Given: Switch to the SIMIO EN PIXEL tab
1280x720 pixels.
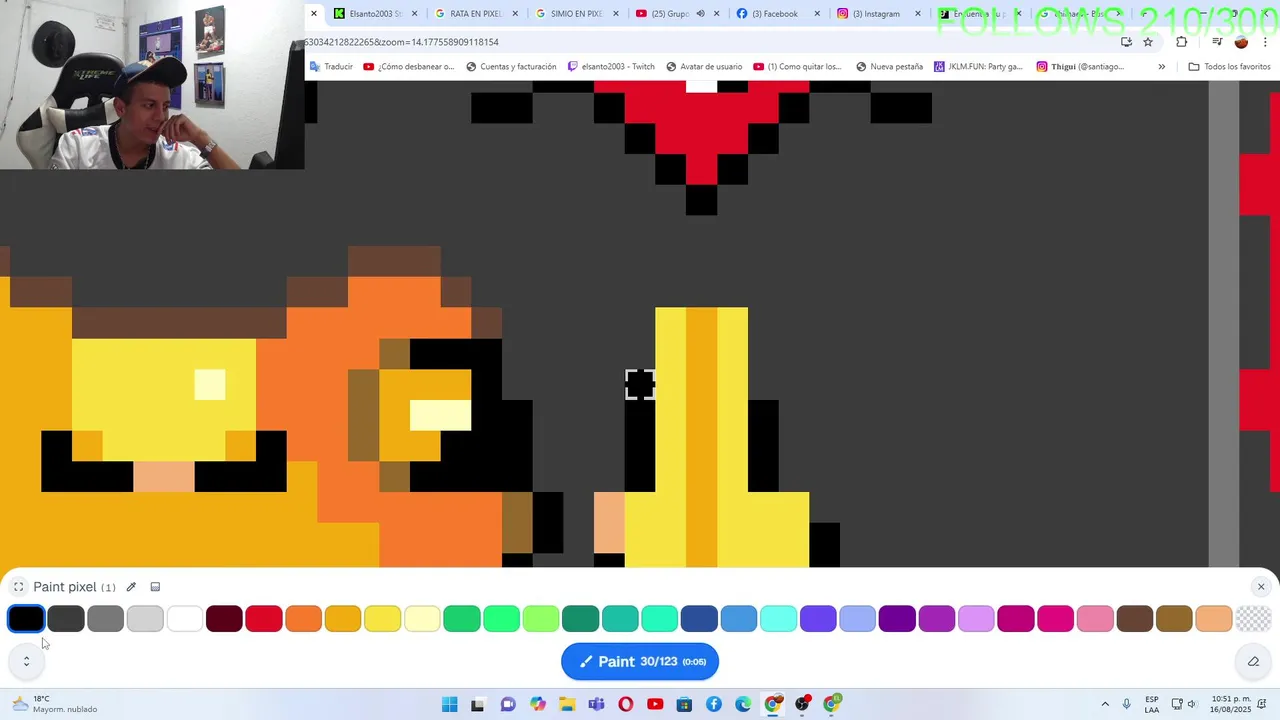Looking at the screenshot, I should [x=577, y=14].
